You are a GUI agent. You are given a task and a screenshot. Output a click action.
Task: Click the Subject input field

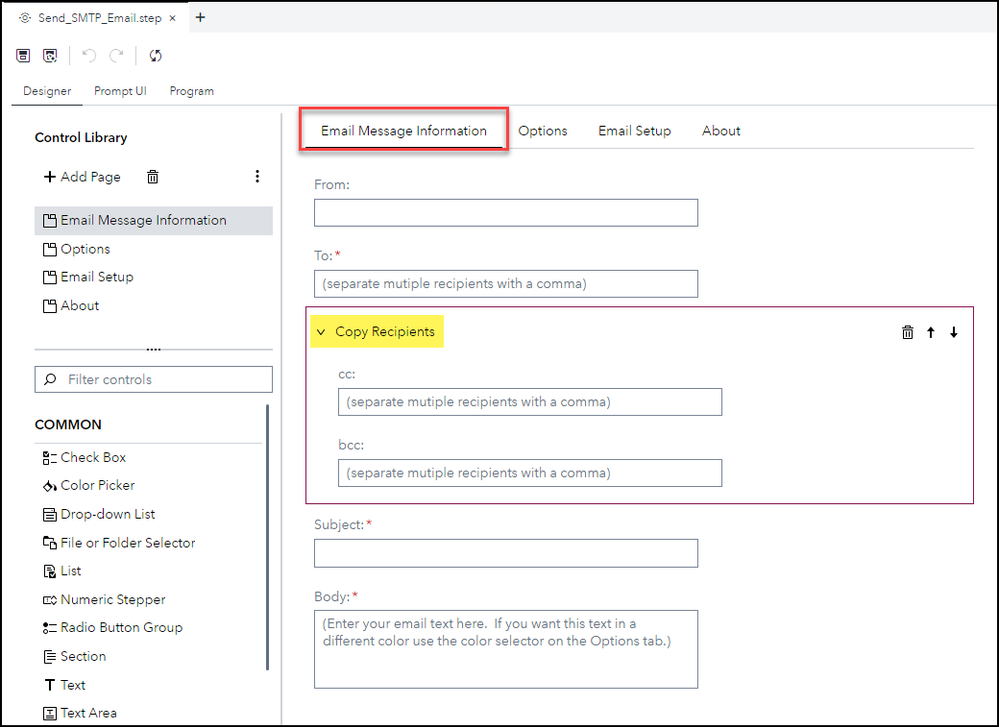tap(506, 554)
